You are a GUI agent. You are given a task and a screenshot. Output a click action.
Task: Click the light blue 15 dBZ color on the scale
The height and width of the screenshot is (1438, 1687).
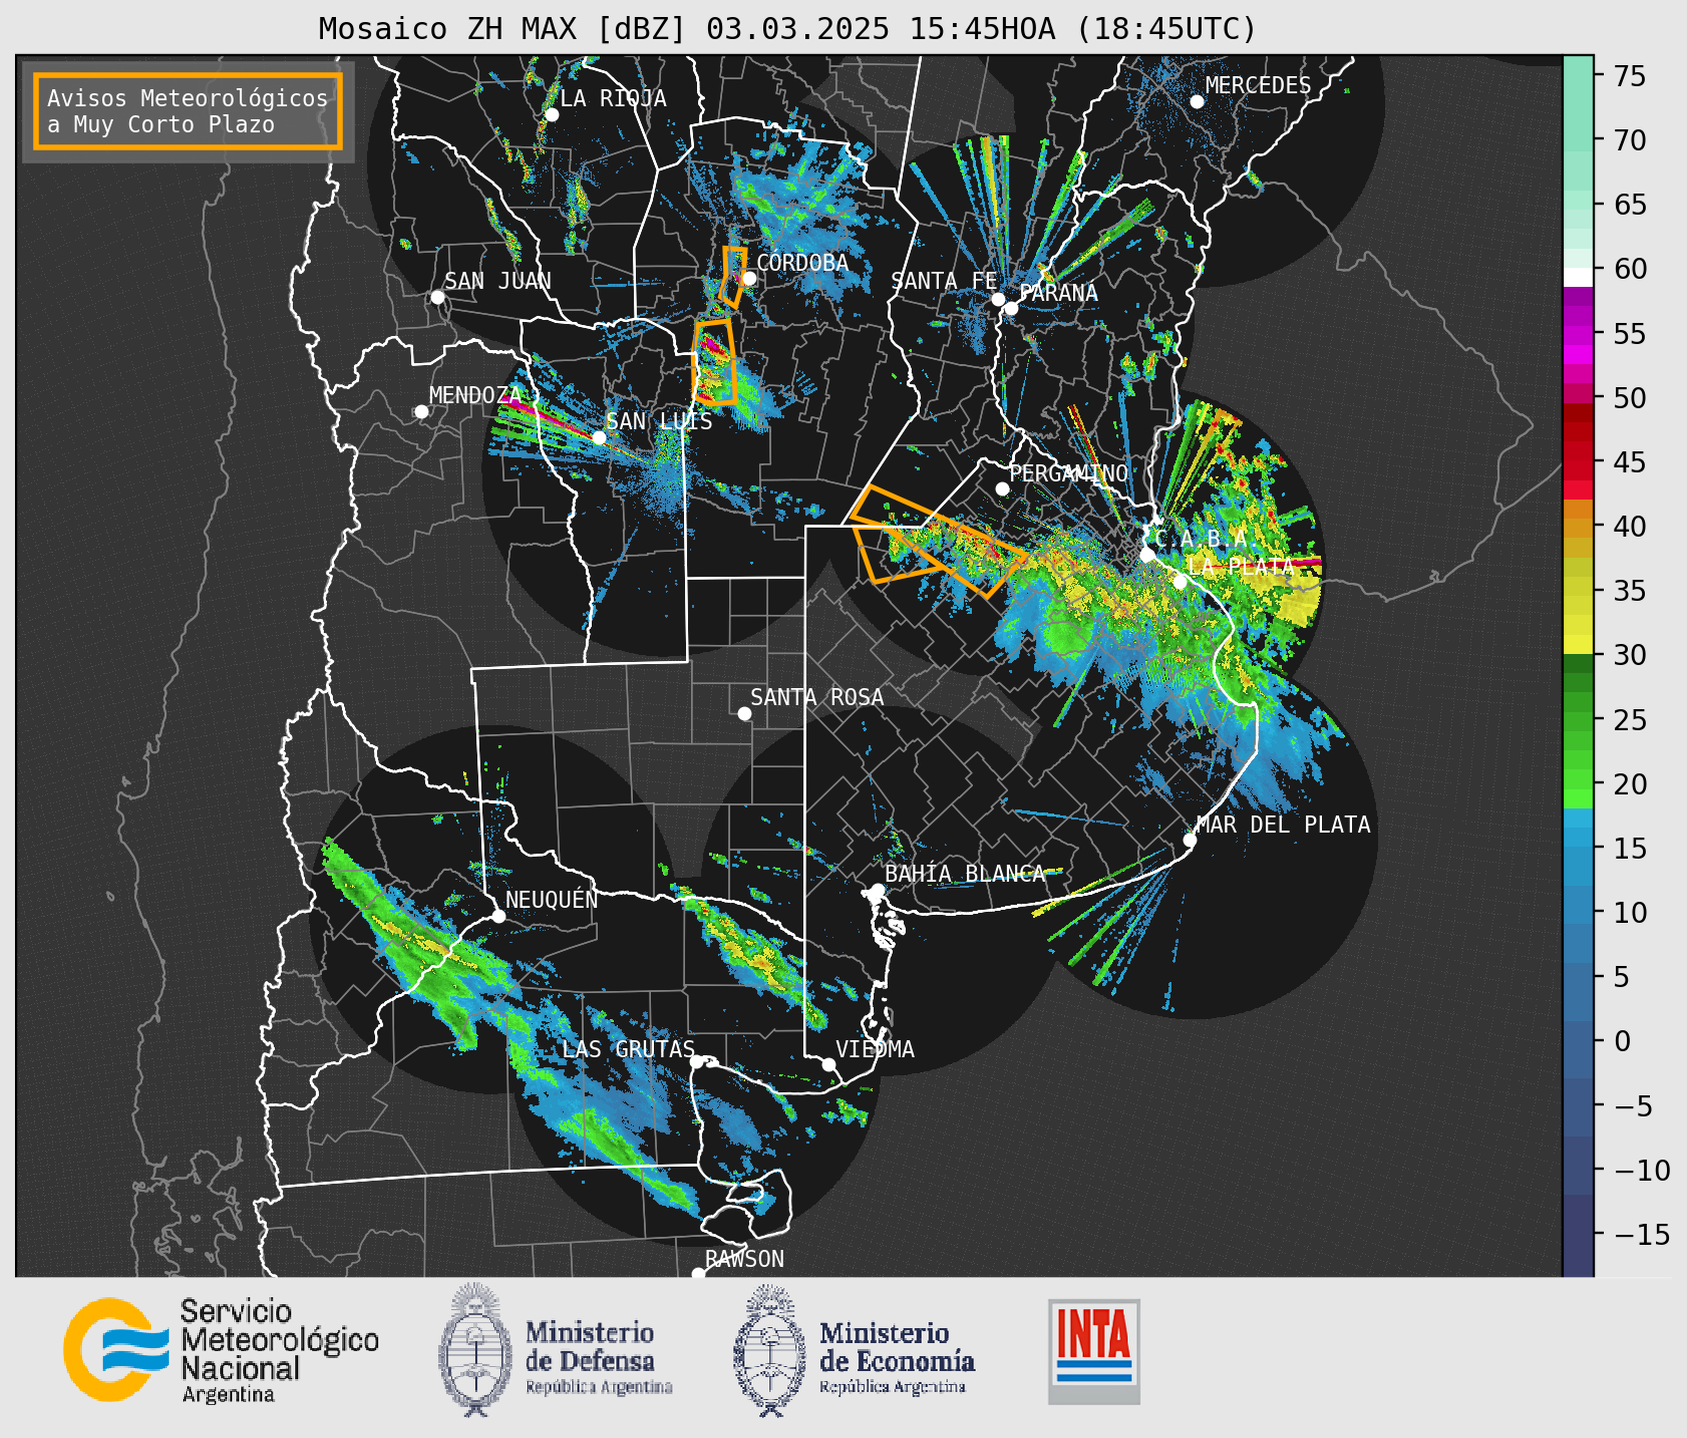1578,838
